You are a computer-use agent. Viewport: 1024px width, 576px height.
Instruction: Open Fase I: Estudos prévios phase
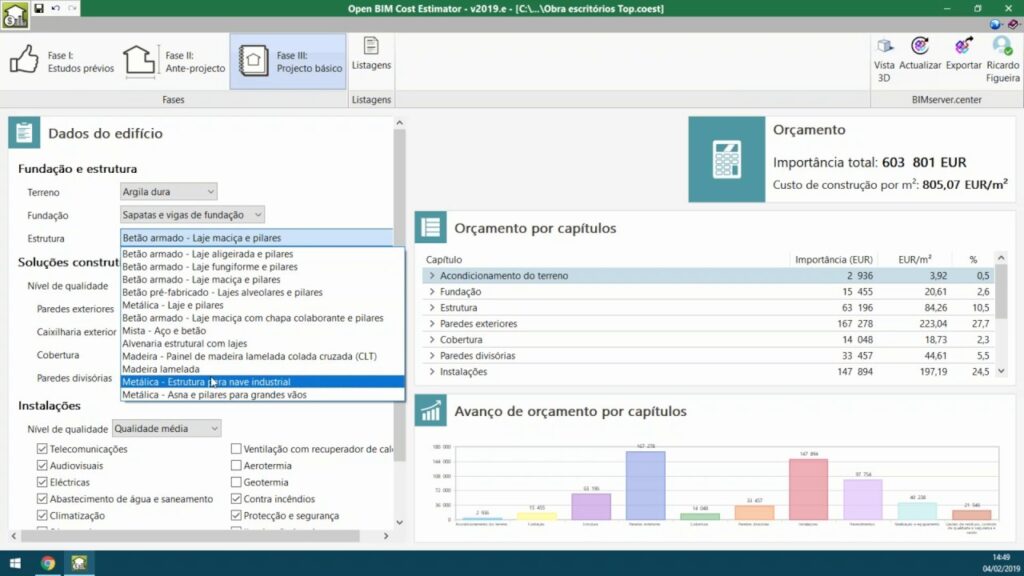click(x=62, y=62)
